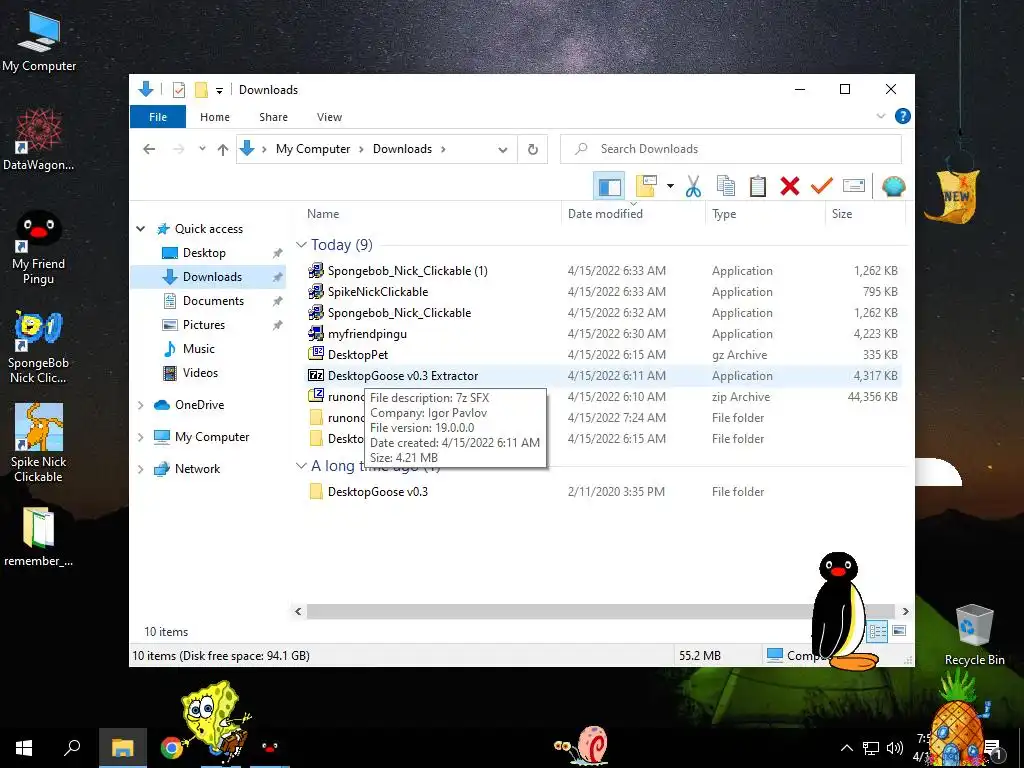Open the Recent locations dropdown arrow
Viewport: 1024px width, 768px height.
point(202,149)
